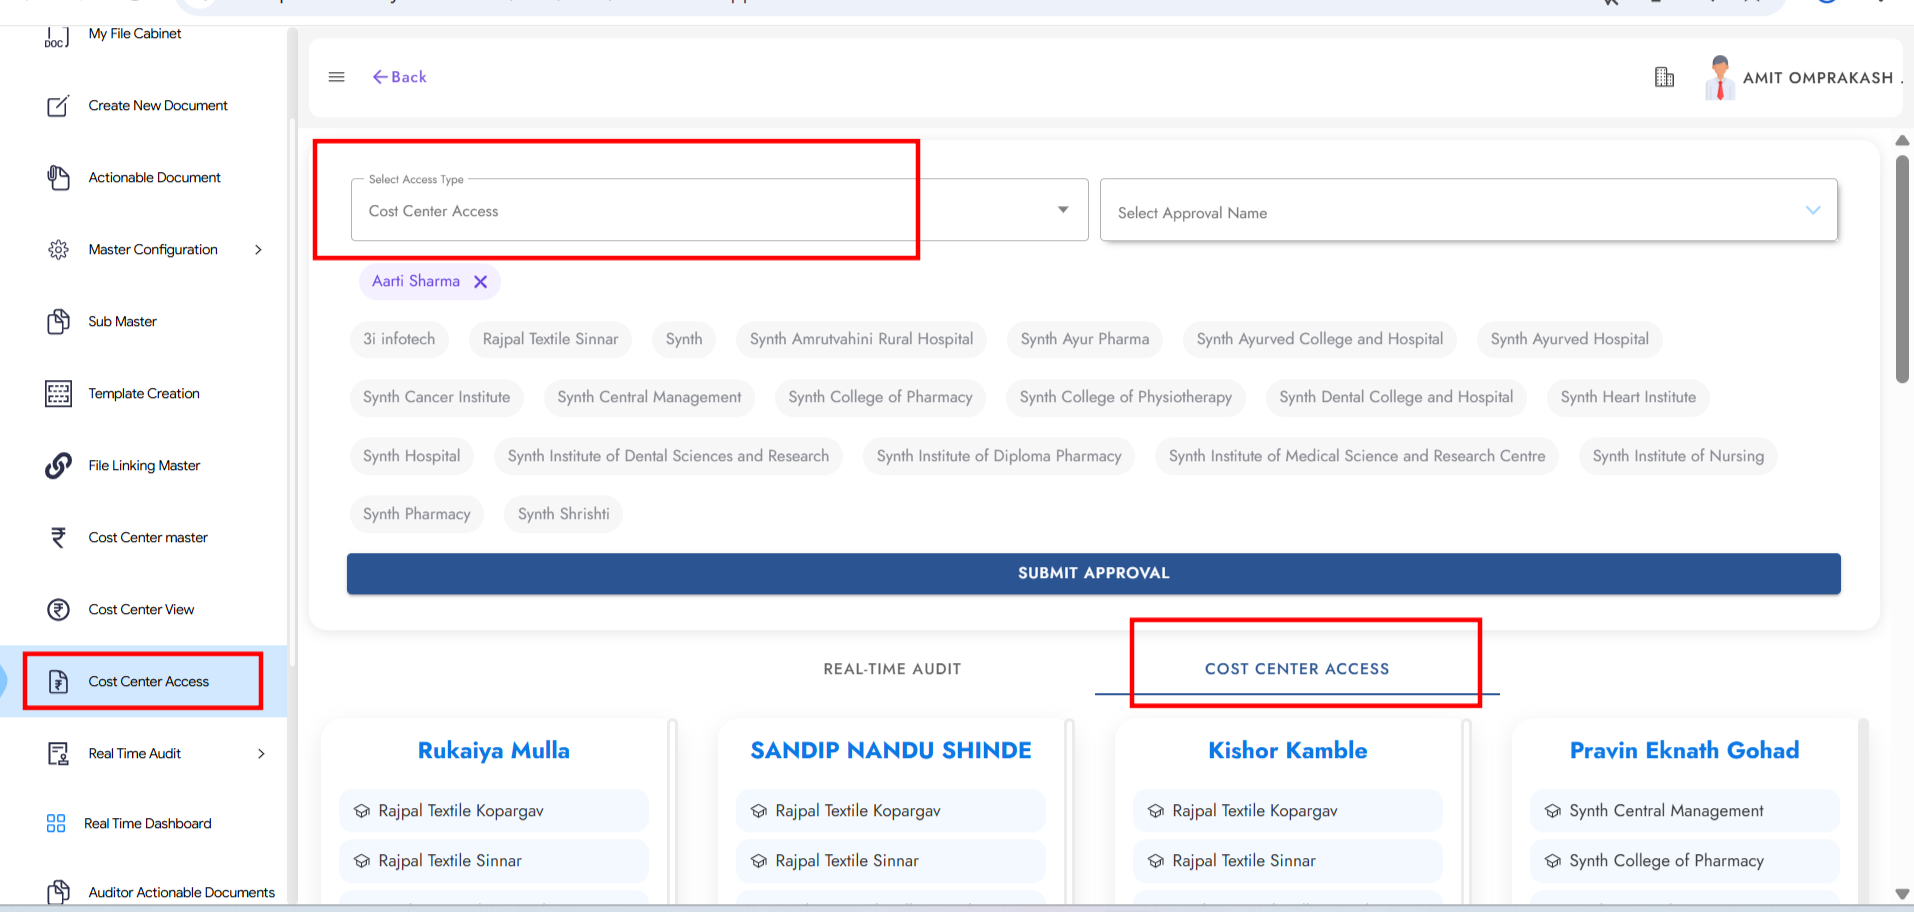
Task: Open Actionable Document from the sidebar
Action: pos(58,177)
